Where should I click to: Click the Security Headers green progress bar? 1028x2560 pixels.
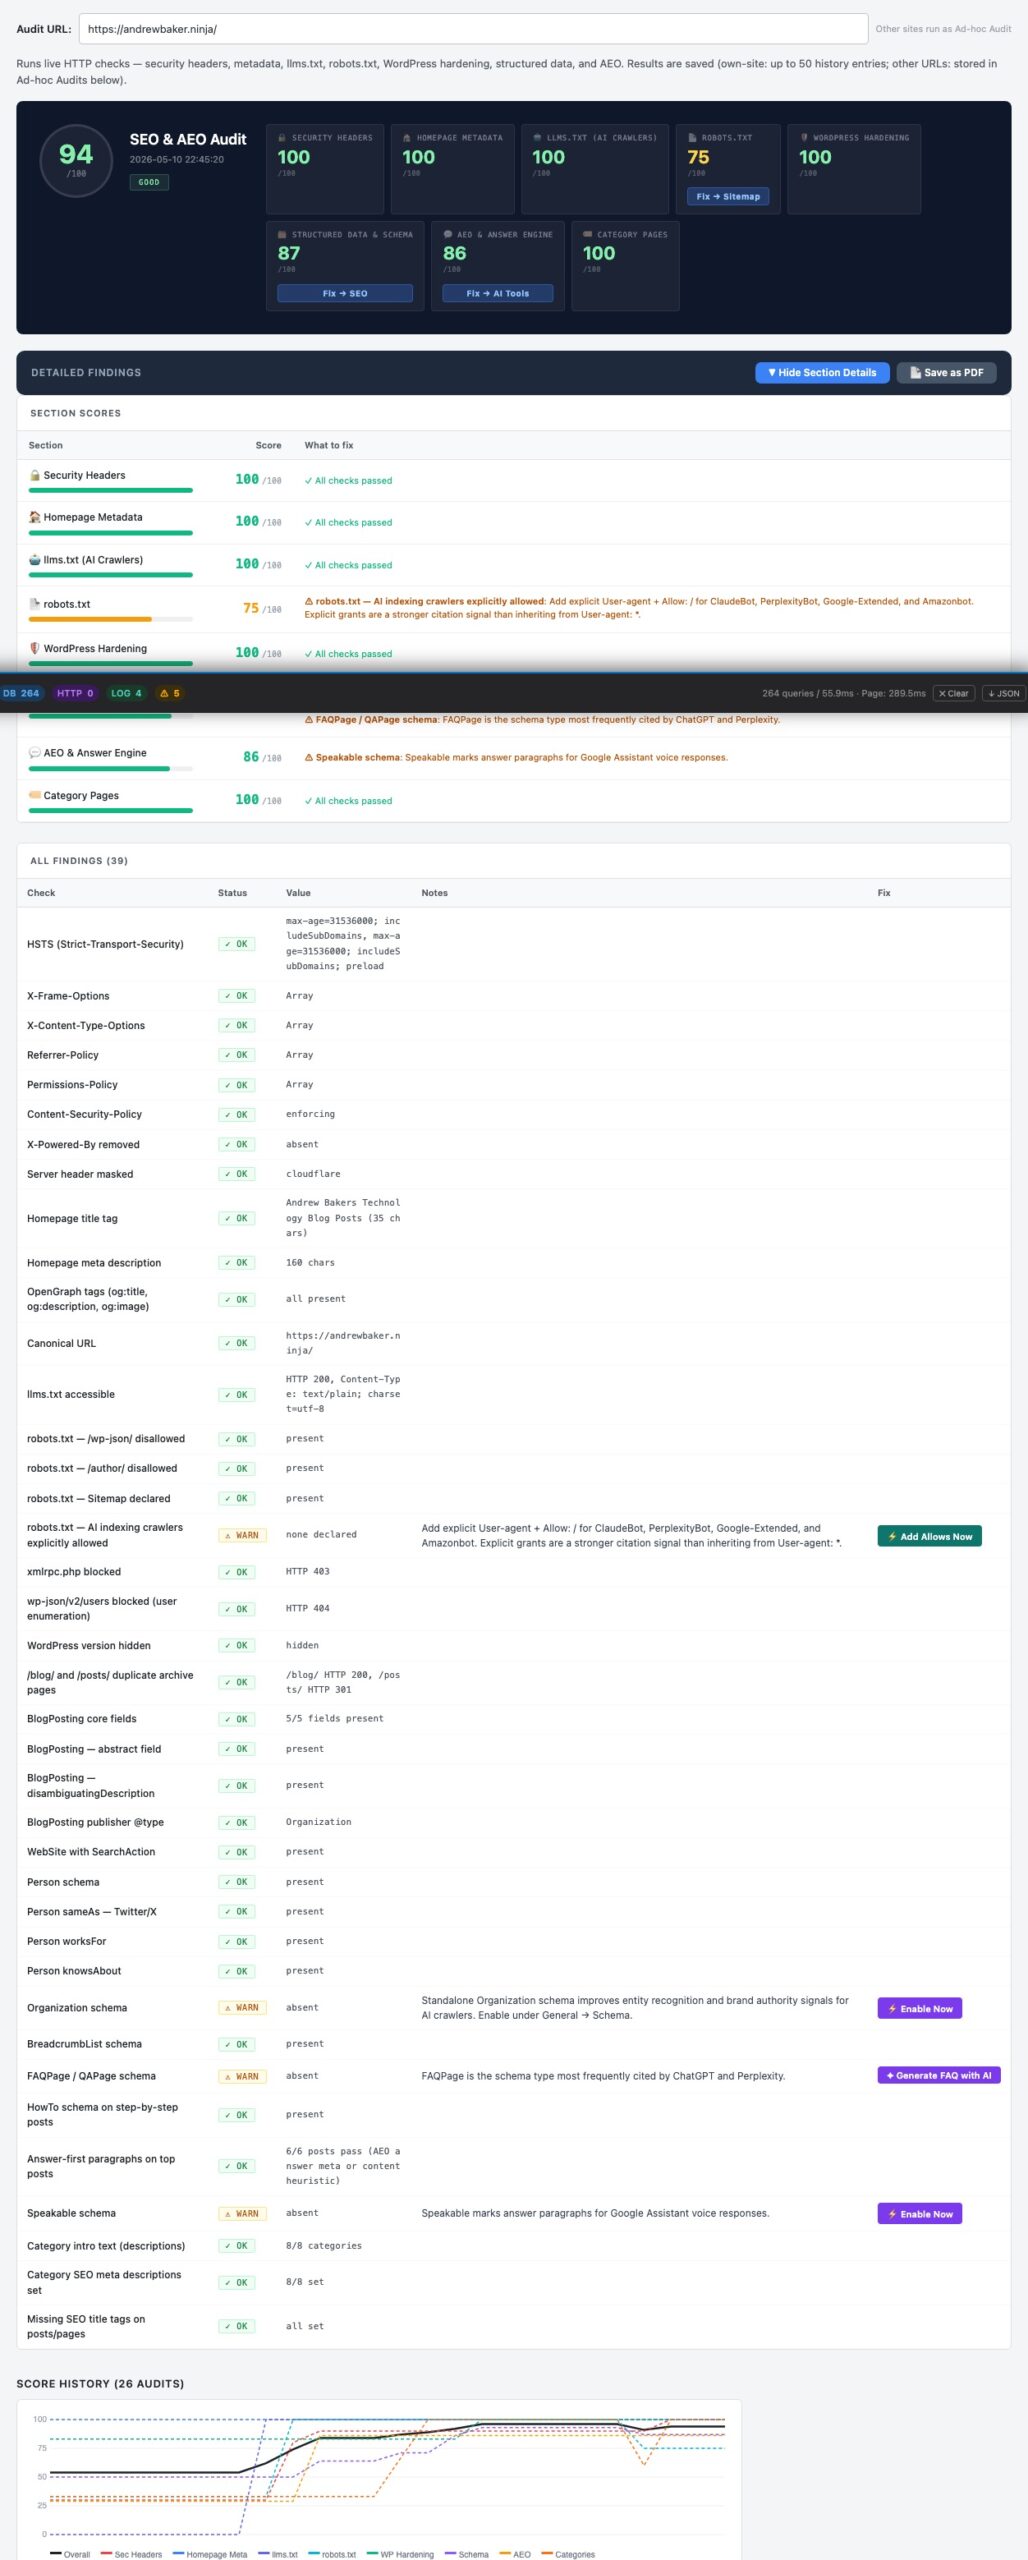click(110, 491)
